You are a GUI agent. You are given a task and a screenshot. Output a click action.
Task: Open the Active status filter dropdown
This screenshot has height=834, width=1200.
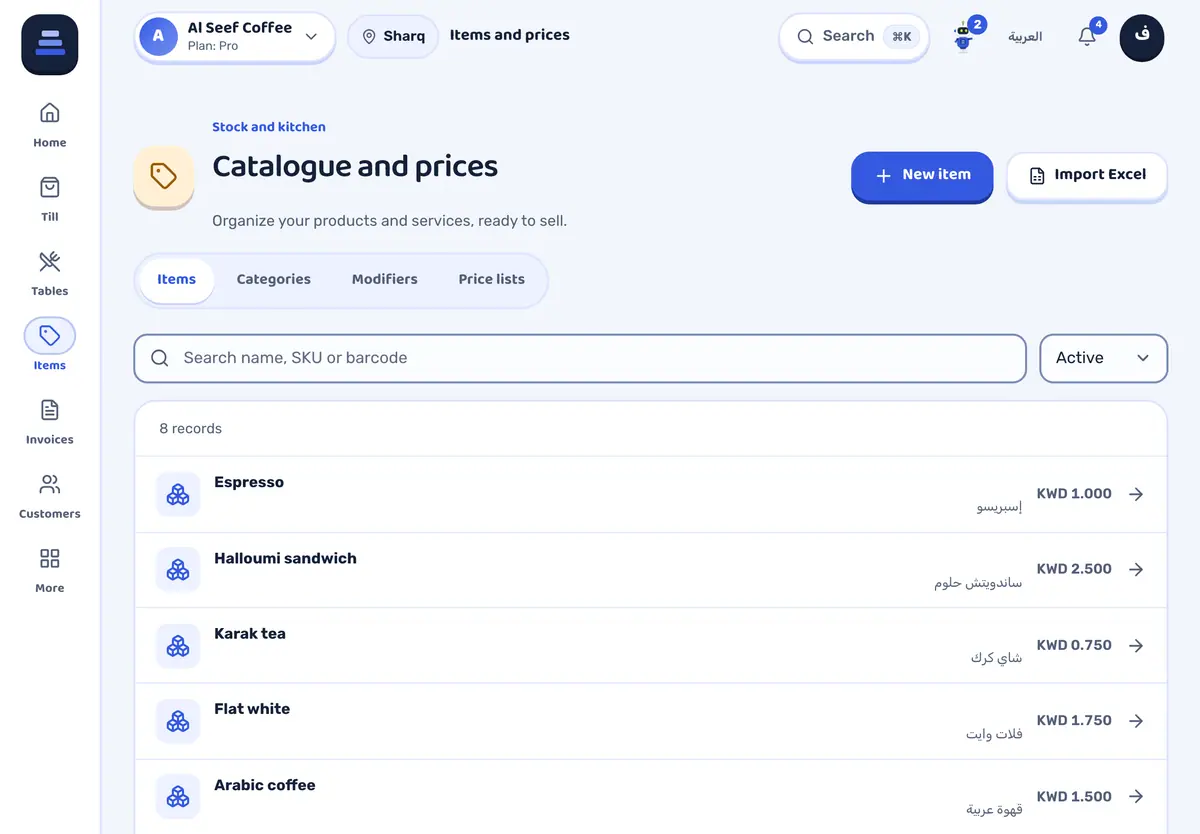1104,358
